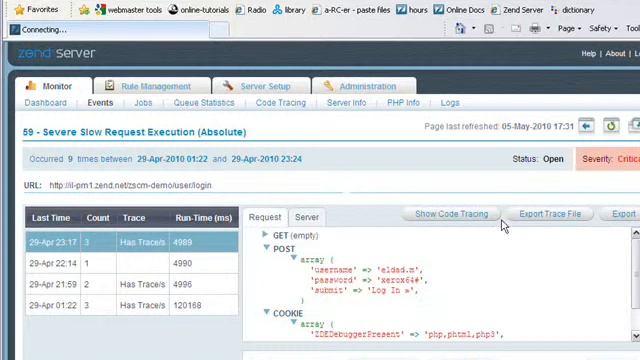640x360 pixels.
Task: Open the Online Docs bookmark
Action: click(x=459, y=10)
